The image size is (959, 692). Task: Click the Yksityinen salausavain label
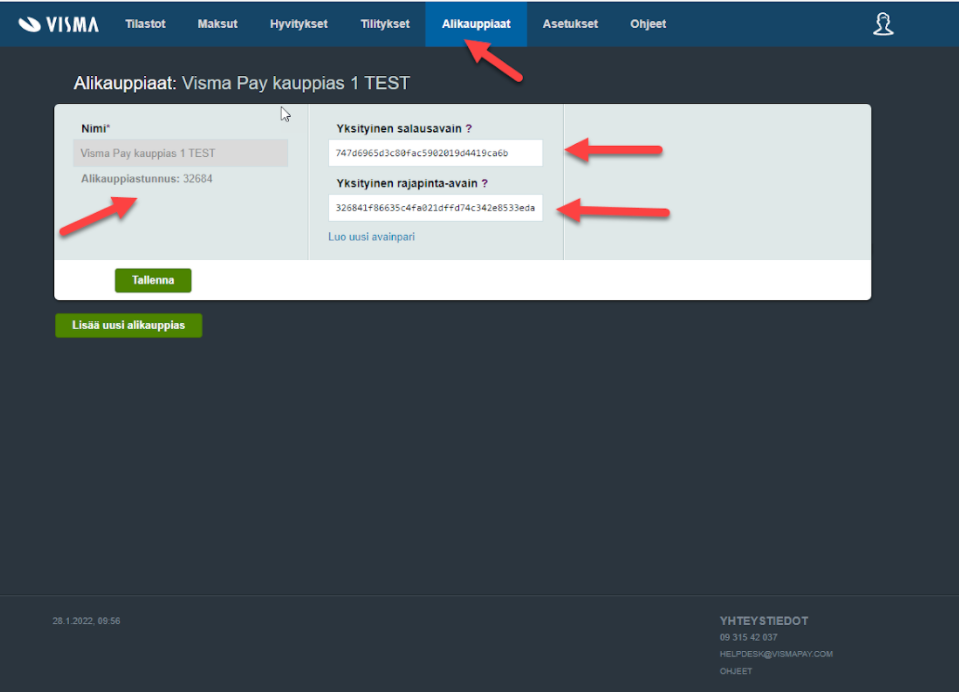(399, 128)
